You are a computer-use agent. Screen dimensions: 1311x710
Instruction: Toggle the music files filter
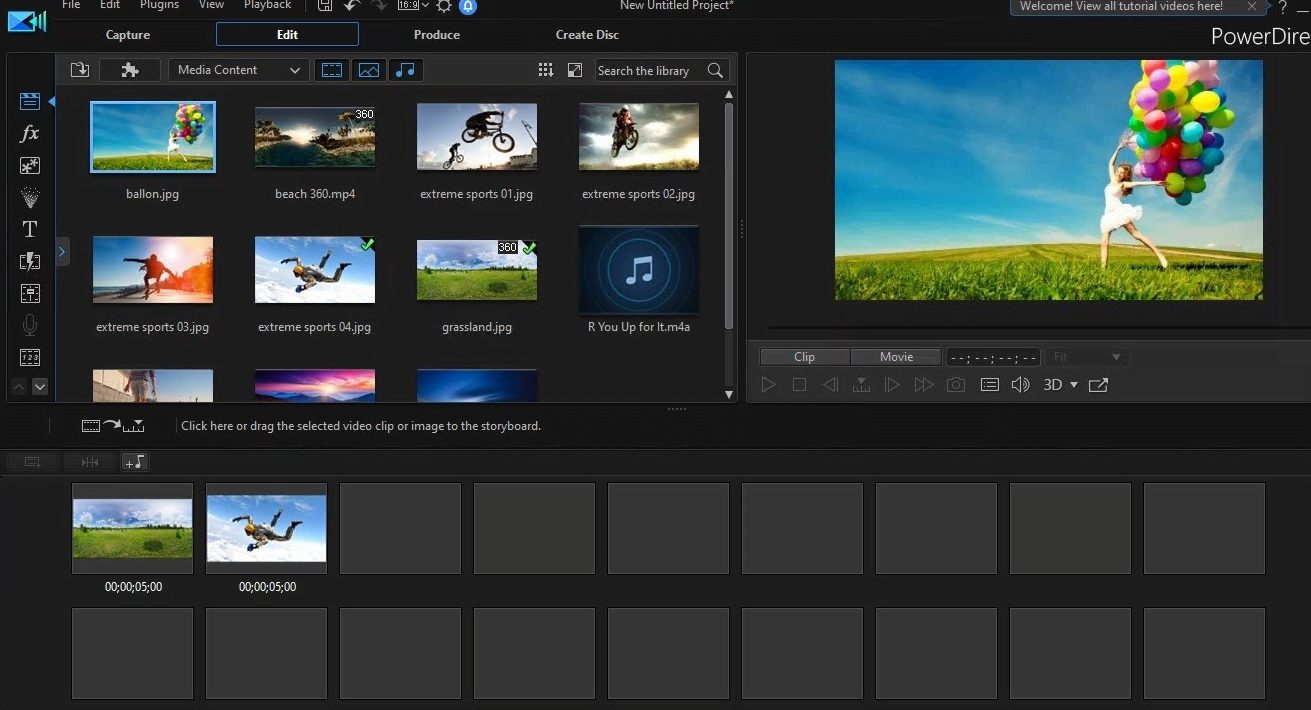pos(406,70)
